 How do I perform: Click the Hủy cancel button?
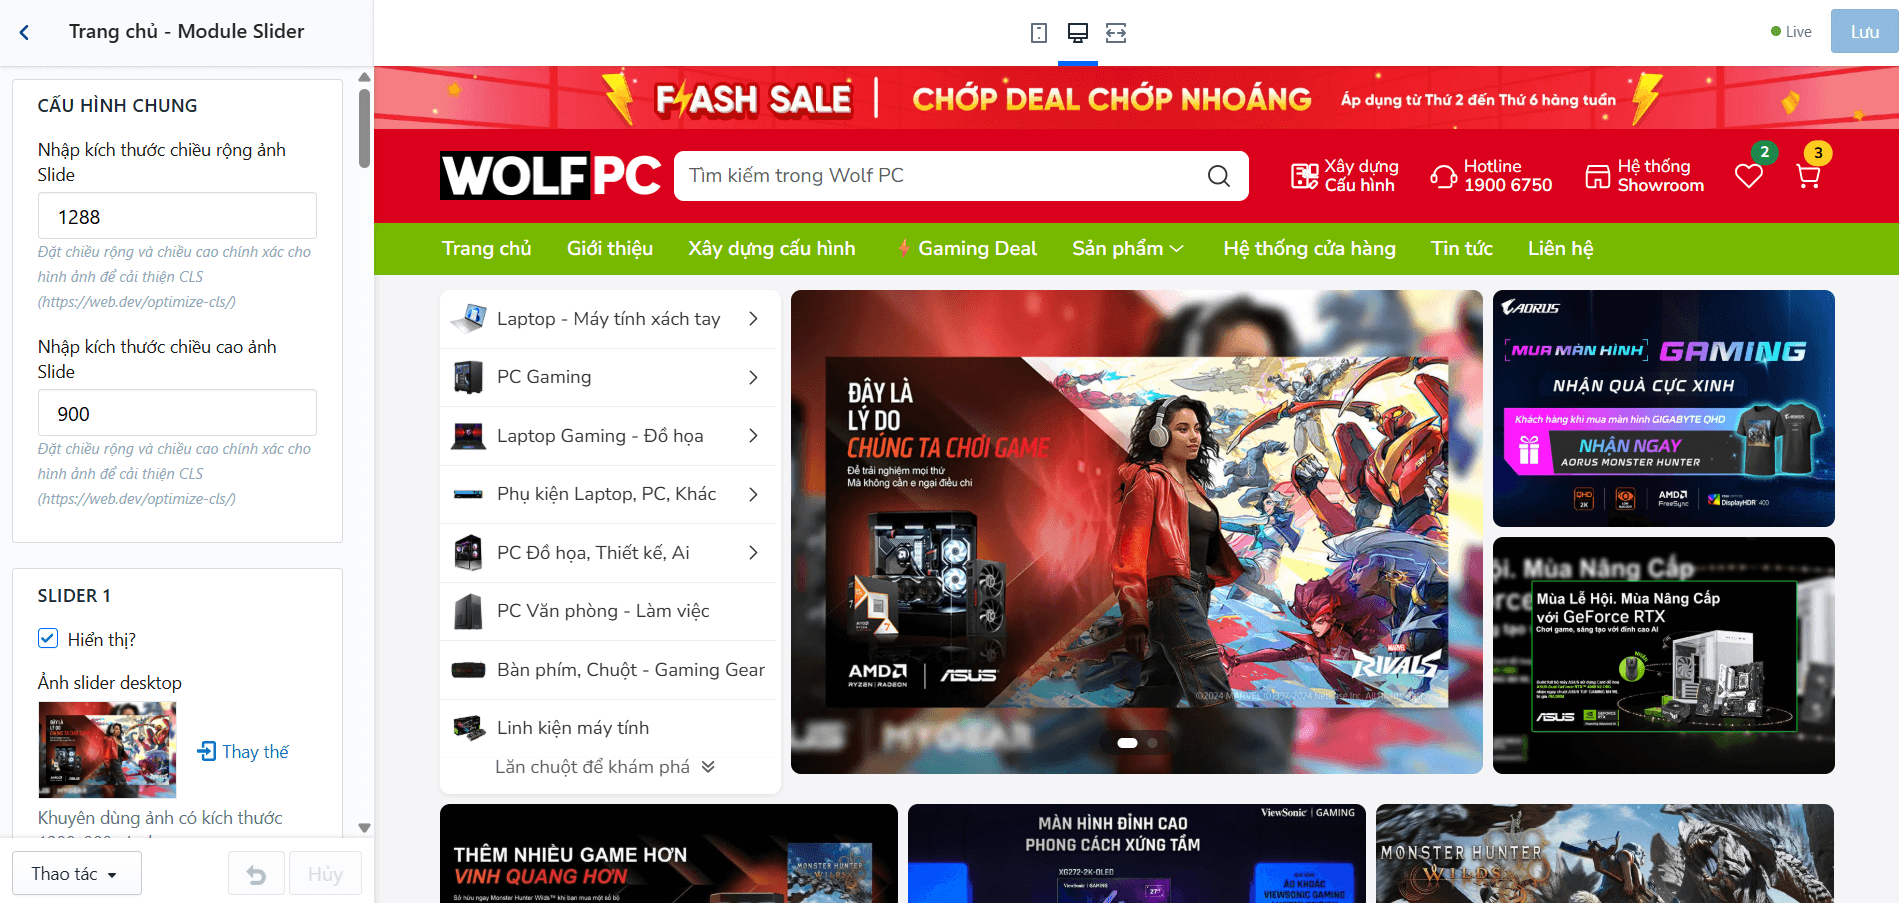pyautogui.click(x=326, y=875)
